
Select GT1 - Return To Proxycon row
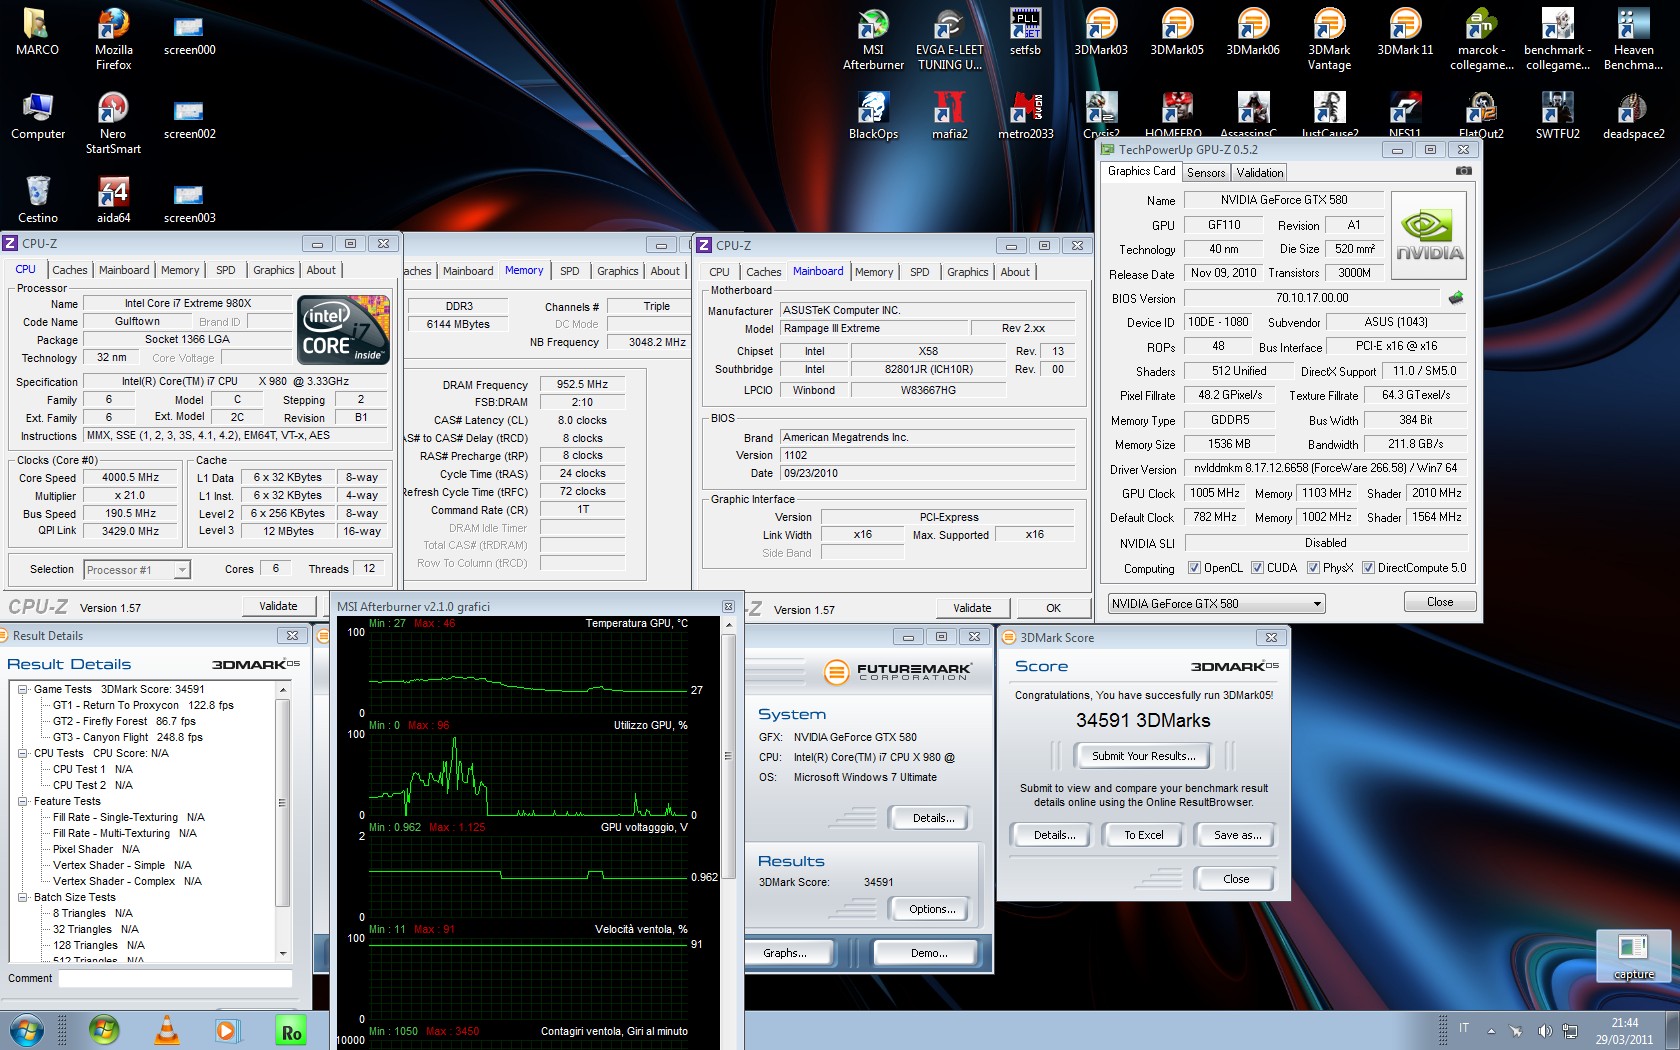coord(143,705)
